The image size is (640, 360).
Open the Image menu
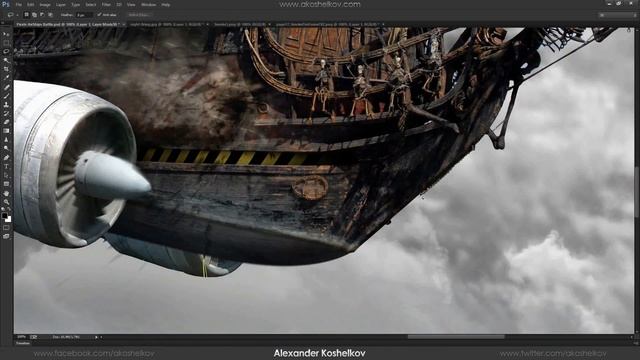[45, 4]
